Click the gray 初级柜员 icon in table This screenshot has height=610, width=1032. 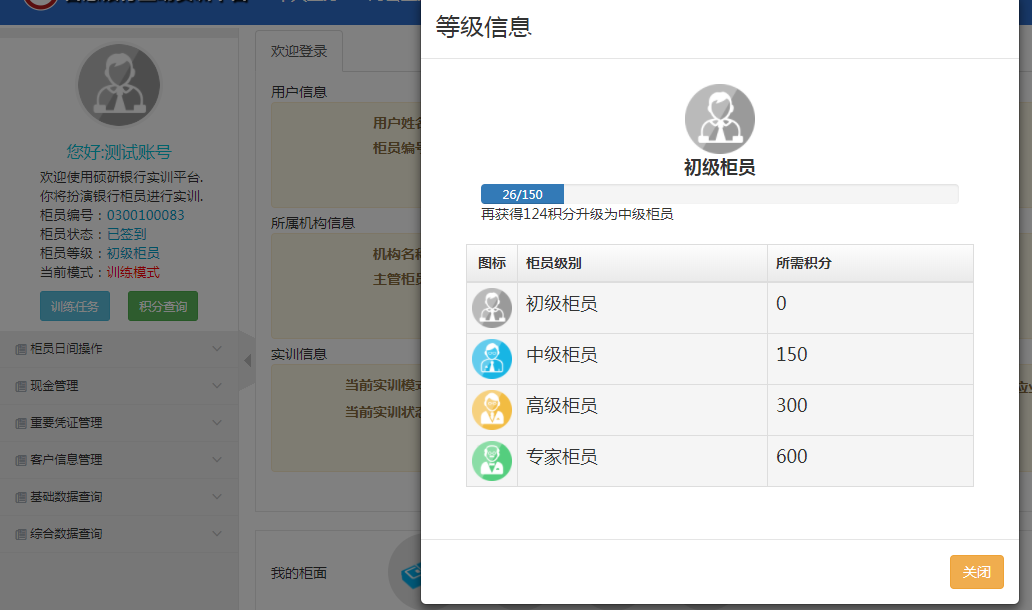491,308
